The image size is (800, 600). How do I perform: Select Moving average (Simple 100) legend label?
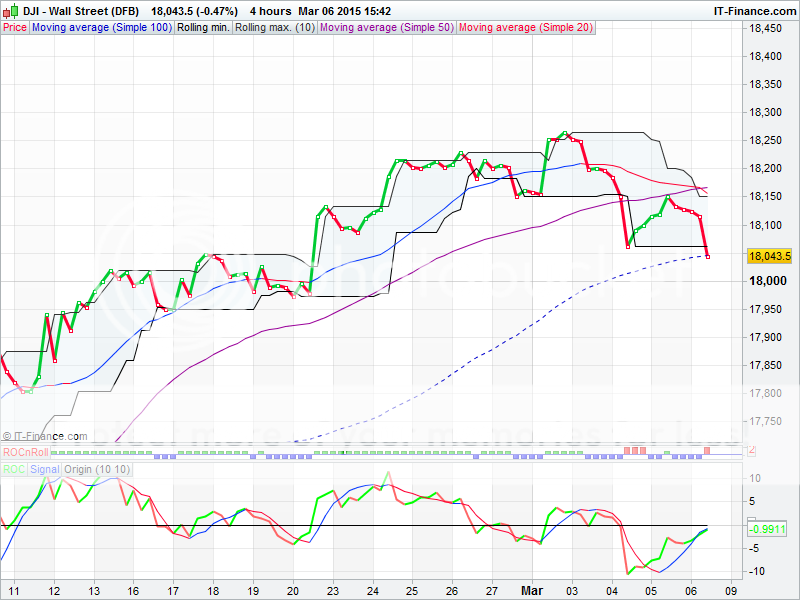tap(101, 28)
